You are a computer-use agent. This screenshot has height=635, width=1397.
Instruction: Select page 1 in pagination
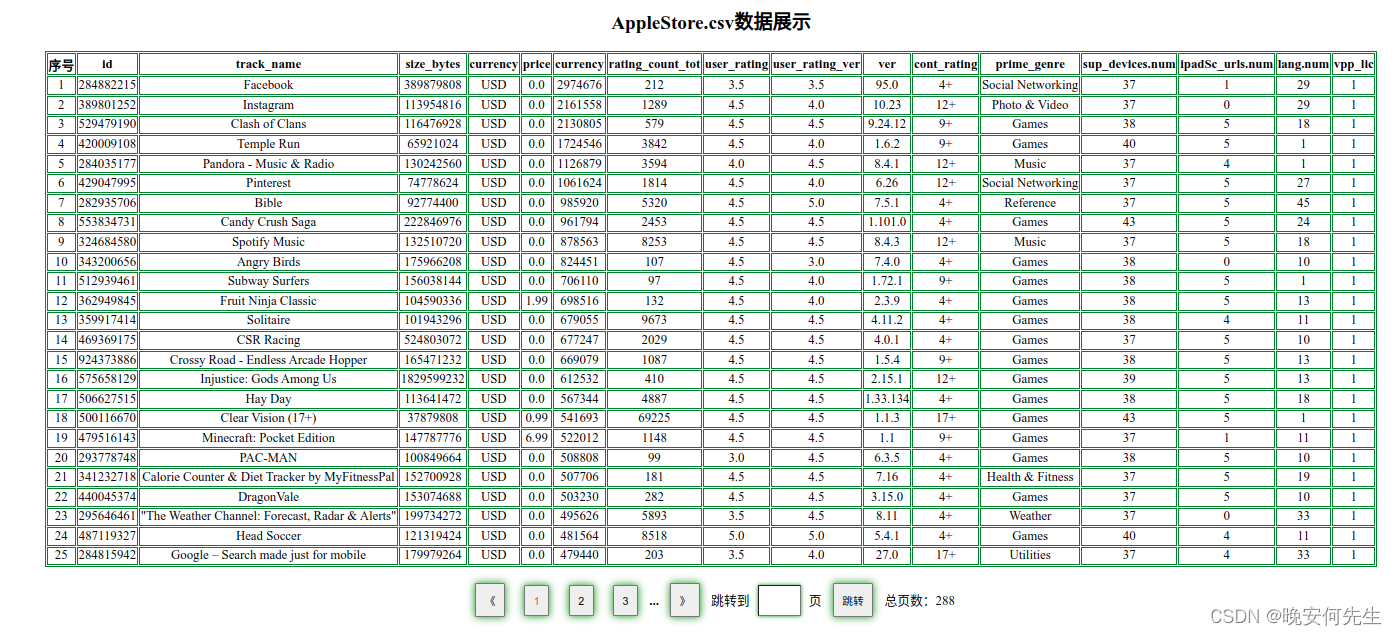tap(536, 601)
